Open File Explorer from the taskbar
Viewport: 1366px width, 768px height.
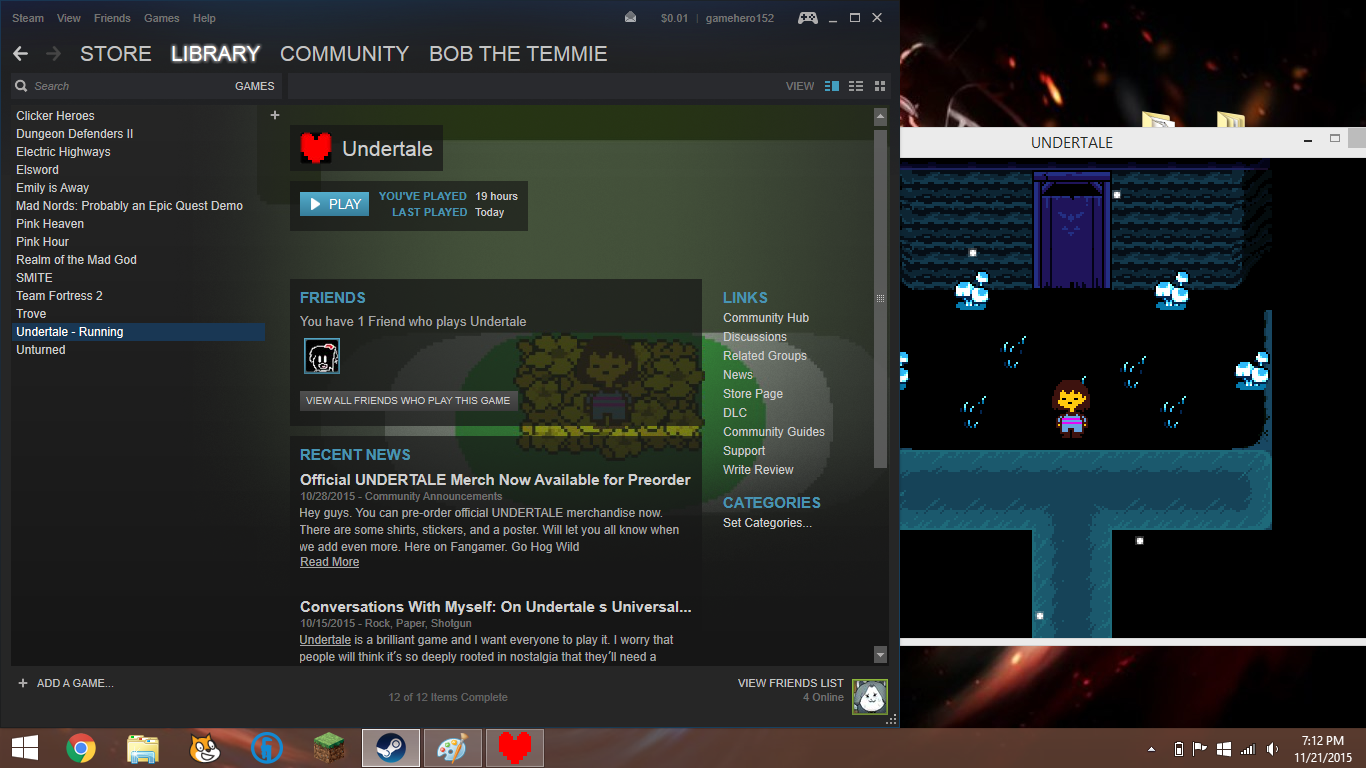[x=143, y=747]
